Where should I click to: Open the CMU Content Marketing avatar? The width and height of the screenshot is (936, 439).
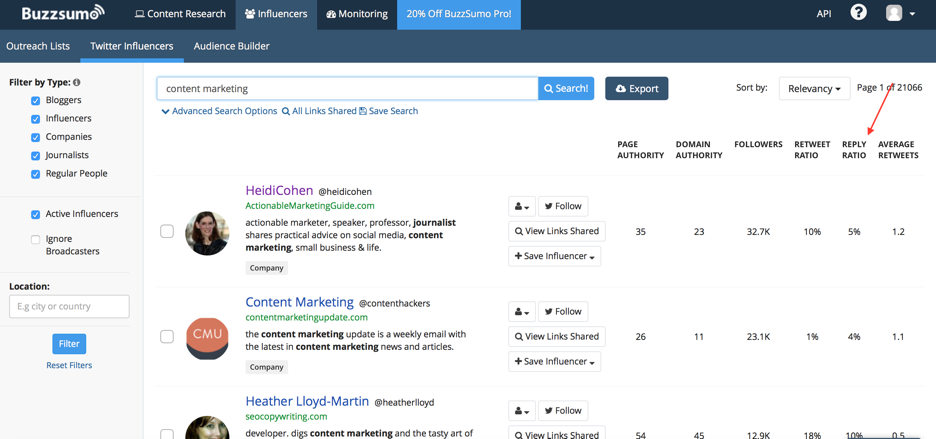[x=207, y=338]
